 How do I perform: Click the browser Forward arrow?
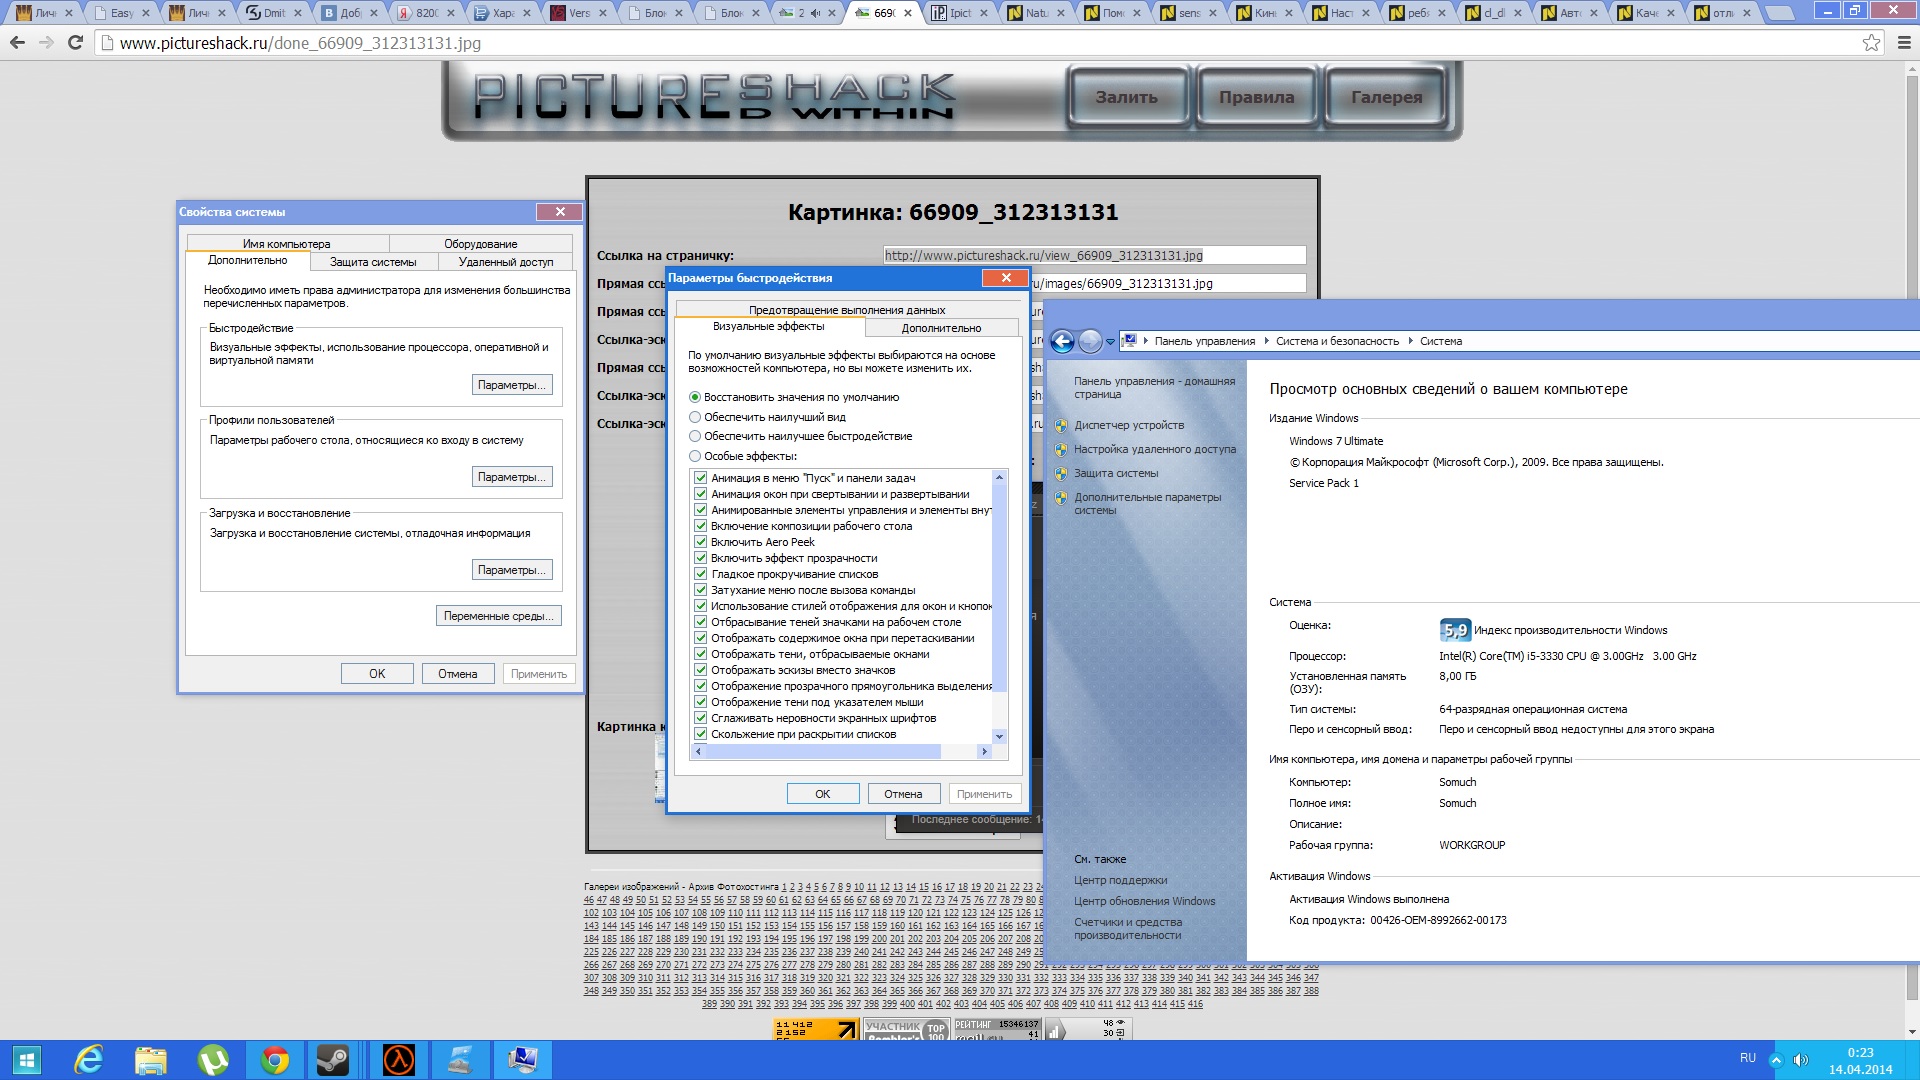46,43
